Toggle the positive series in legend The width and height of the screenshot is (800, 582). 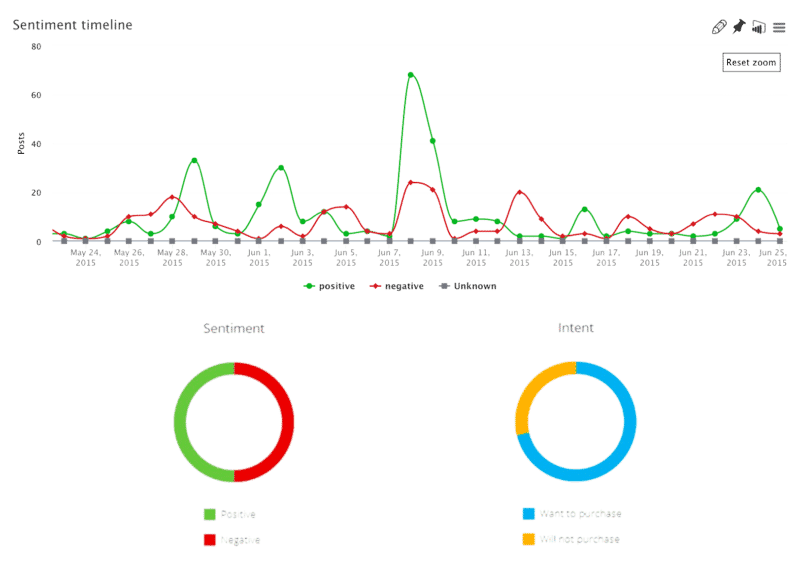point(328,286)
